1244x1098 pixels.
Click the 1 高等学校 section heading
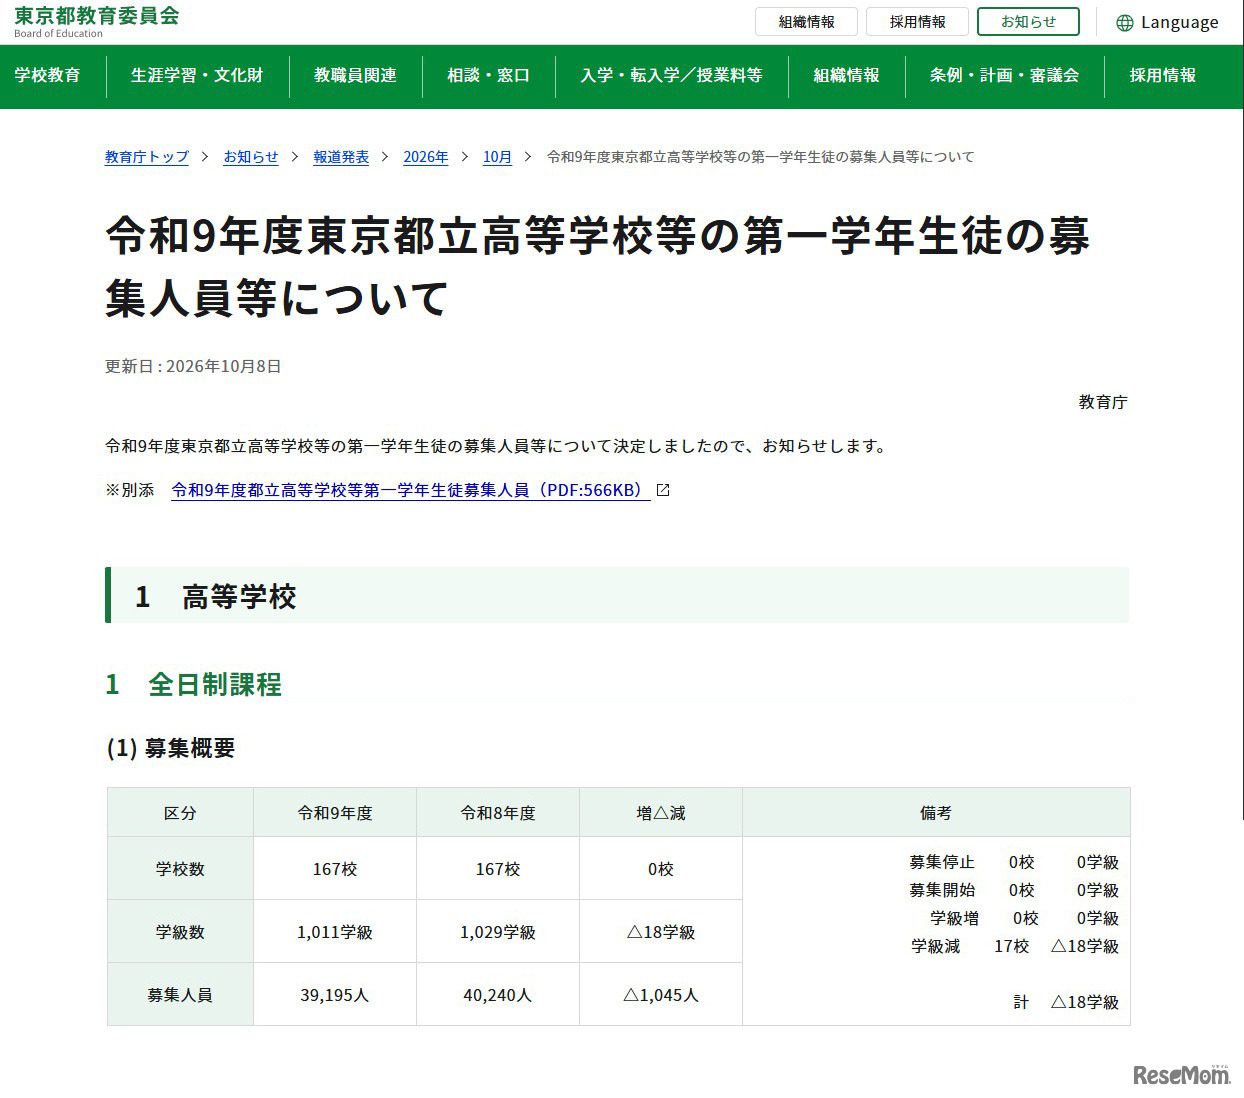[x=617, y=596]
